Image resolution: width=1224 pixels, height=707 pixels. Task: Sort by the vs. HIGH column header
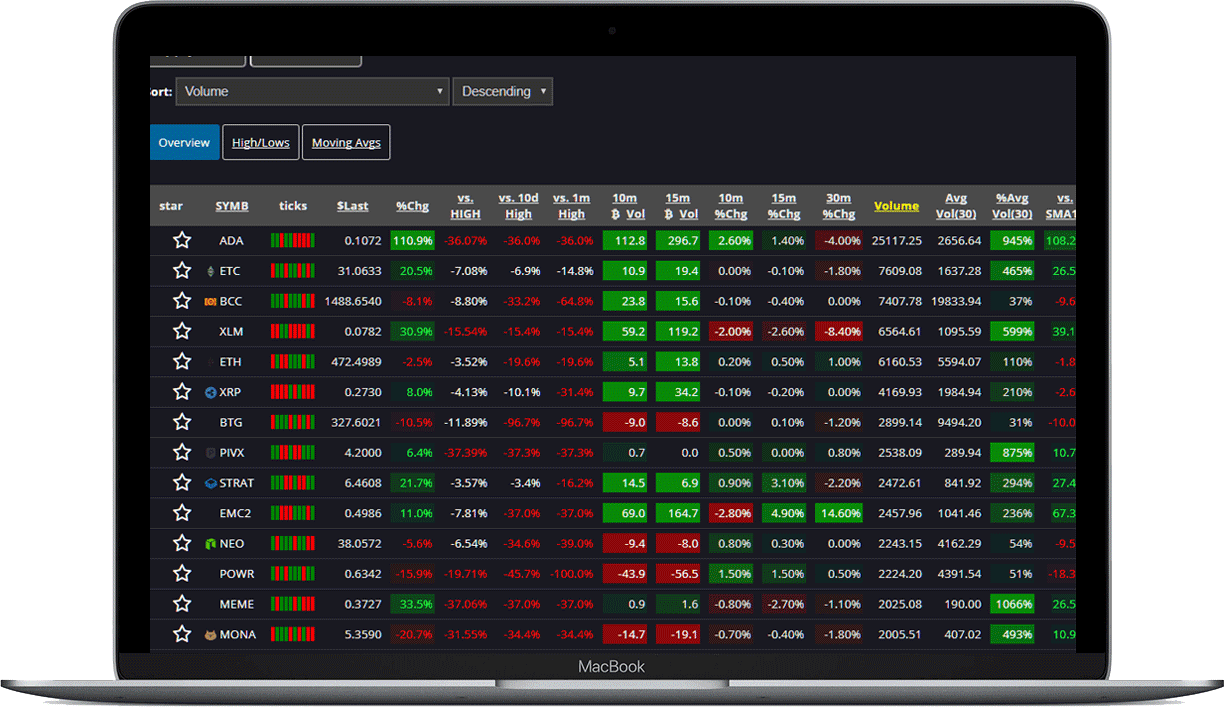point(465,206)
